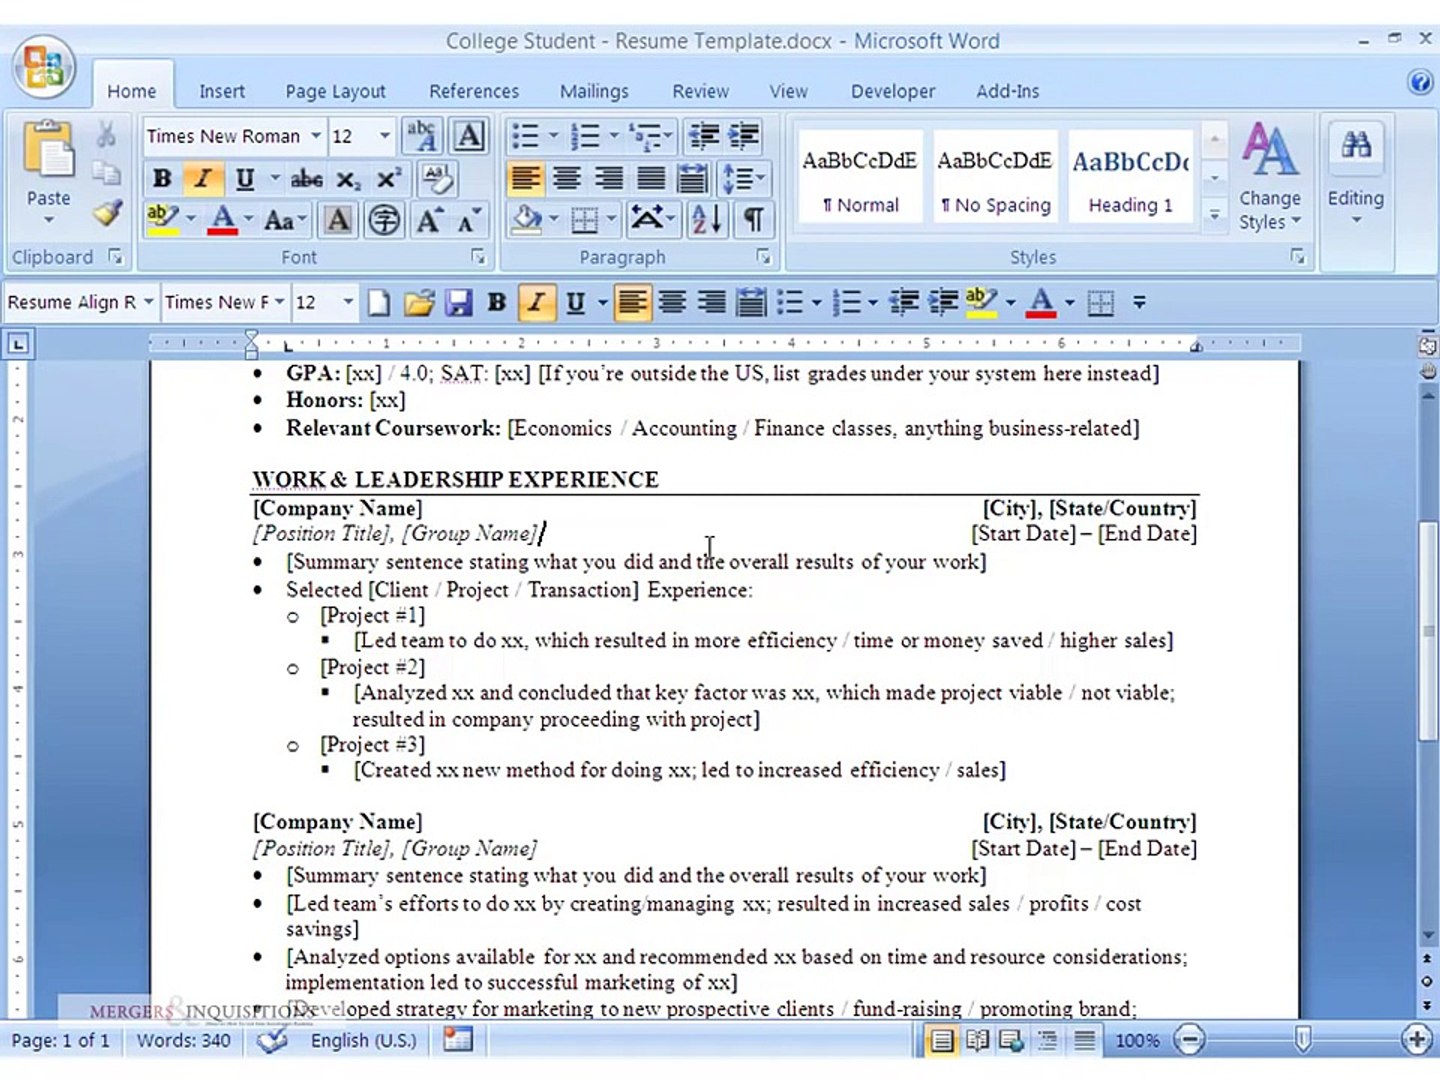Toggle Justify alignment in ribbon
This screenshot has width=1440, height=1080.
651,178
